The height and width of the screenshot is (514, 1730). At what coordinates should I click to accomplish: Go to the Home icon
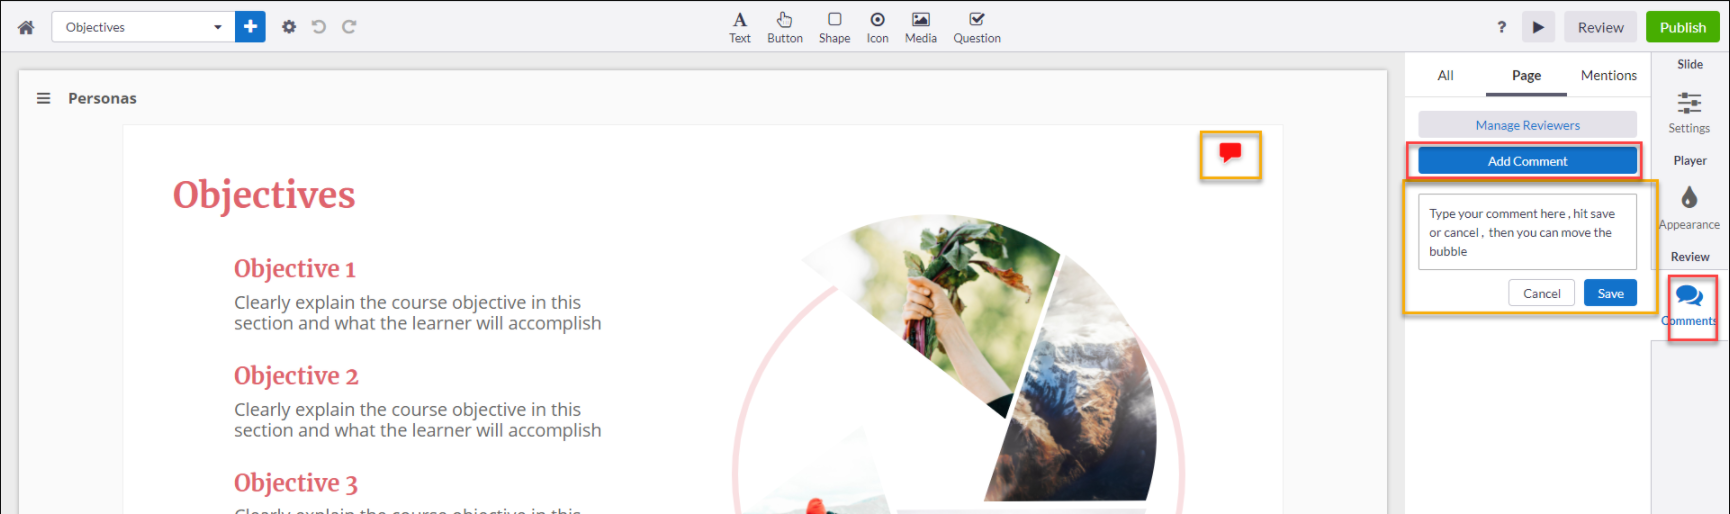pos(26,27)
